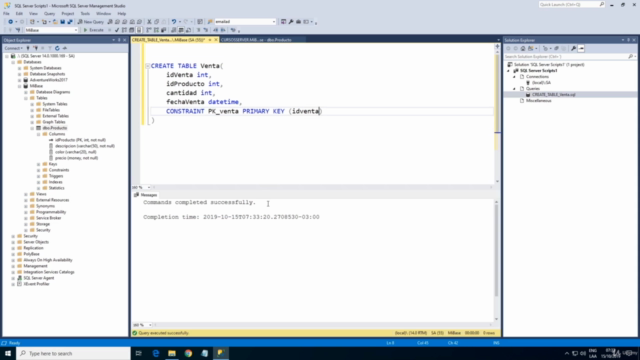Open Microsoft Edge from taskbar
Viewport: 640px width, 360px height.
[x=156, y=353]
